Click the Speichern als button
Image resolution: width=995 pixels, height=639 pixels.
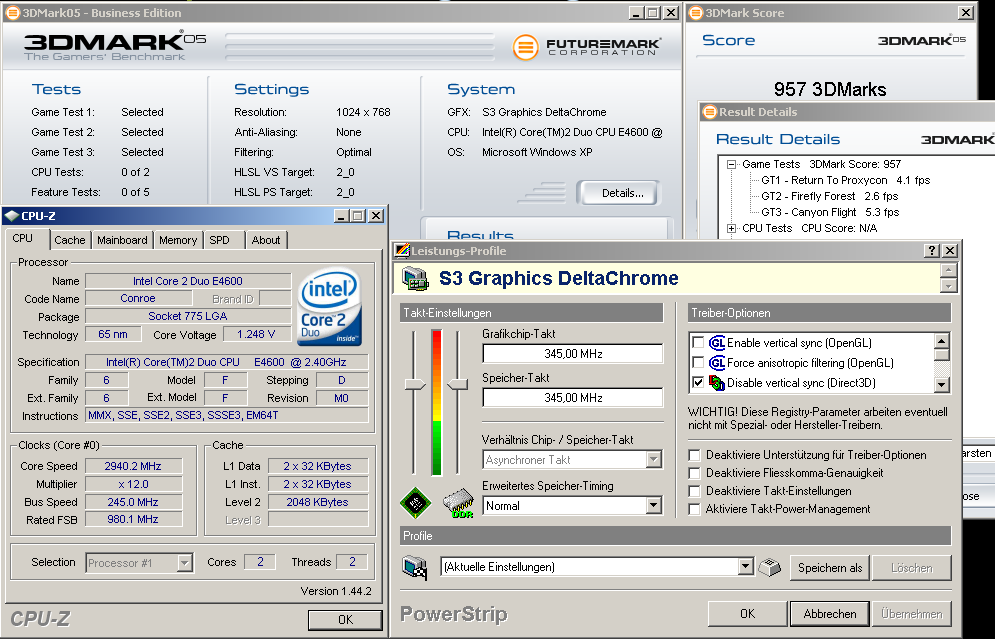[x=830, y=568]
